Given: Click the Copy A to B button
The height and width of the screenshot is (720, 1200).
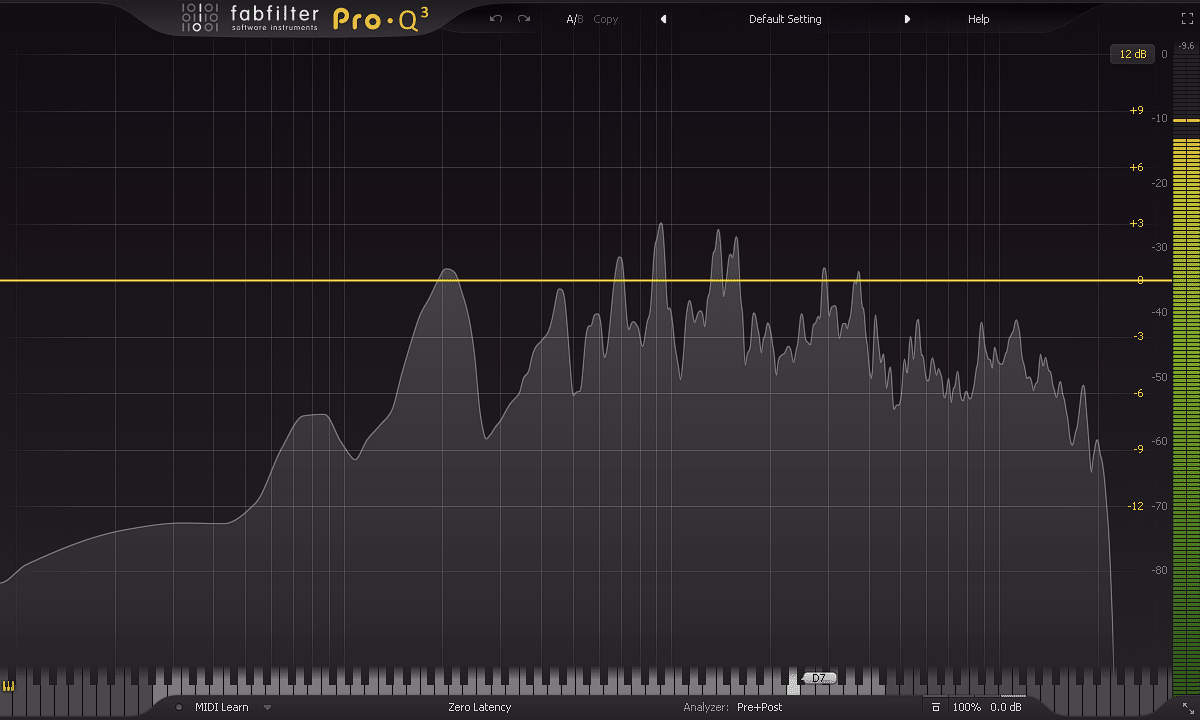Looking at the screenshot, I should tap(606, 19).
